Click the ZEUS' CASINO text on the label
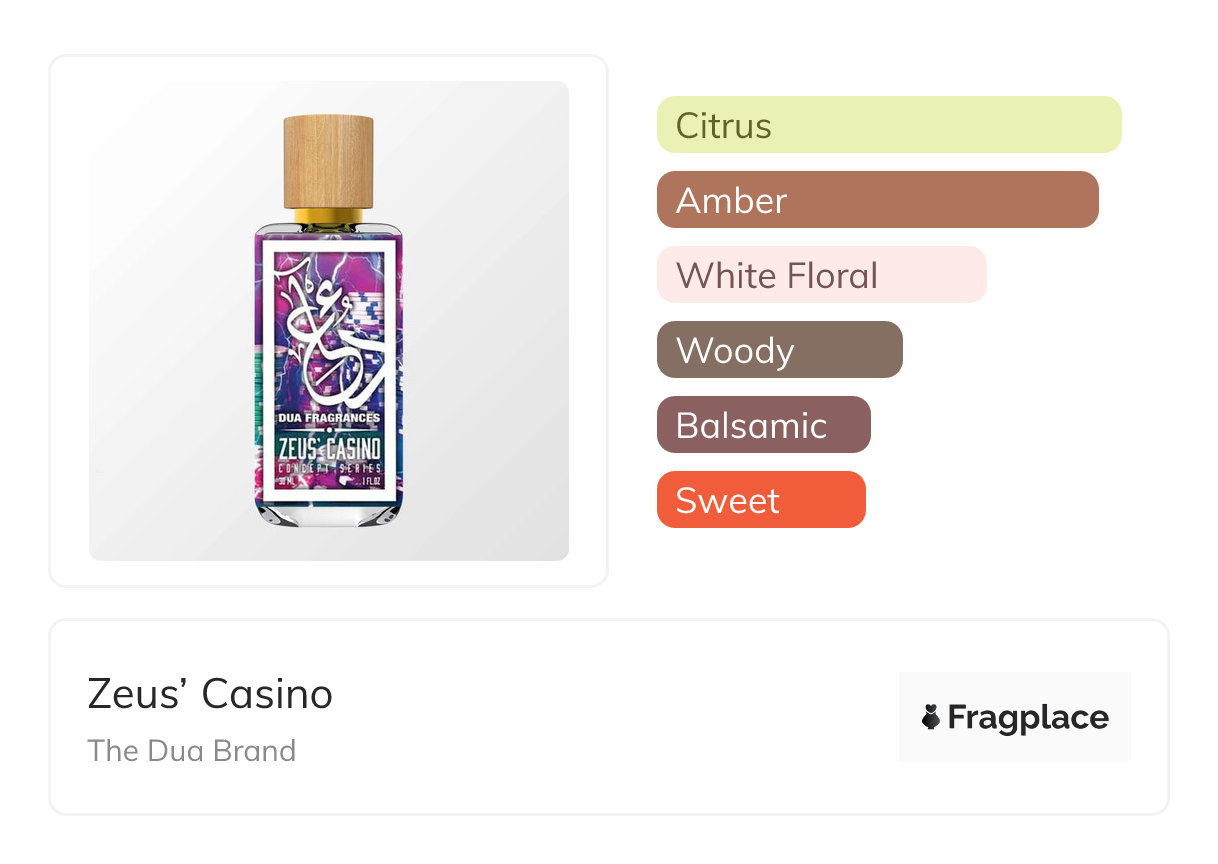The image size is (1218, 864). pyautogui.click(x=329, y=448)
